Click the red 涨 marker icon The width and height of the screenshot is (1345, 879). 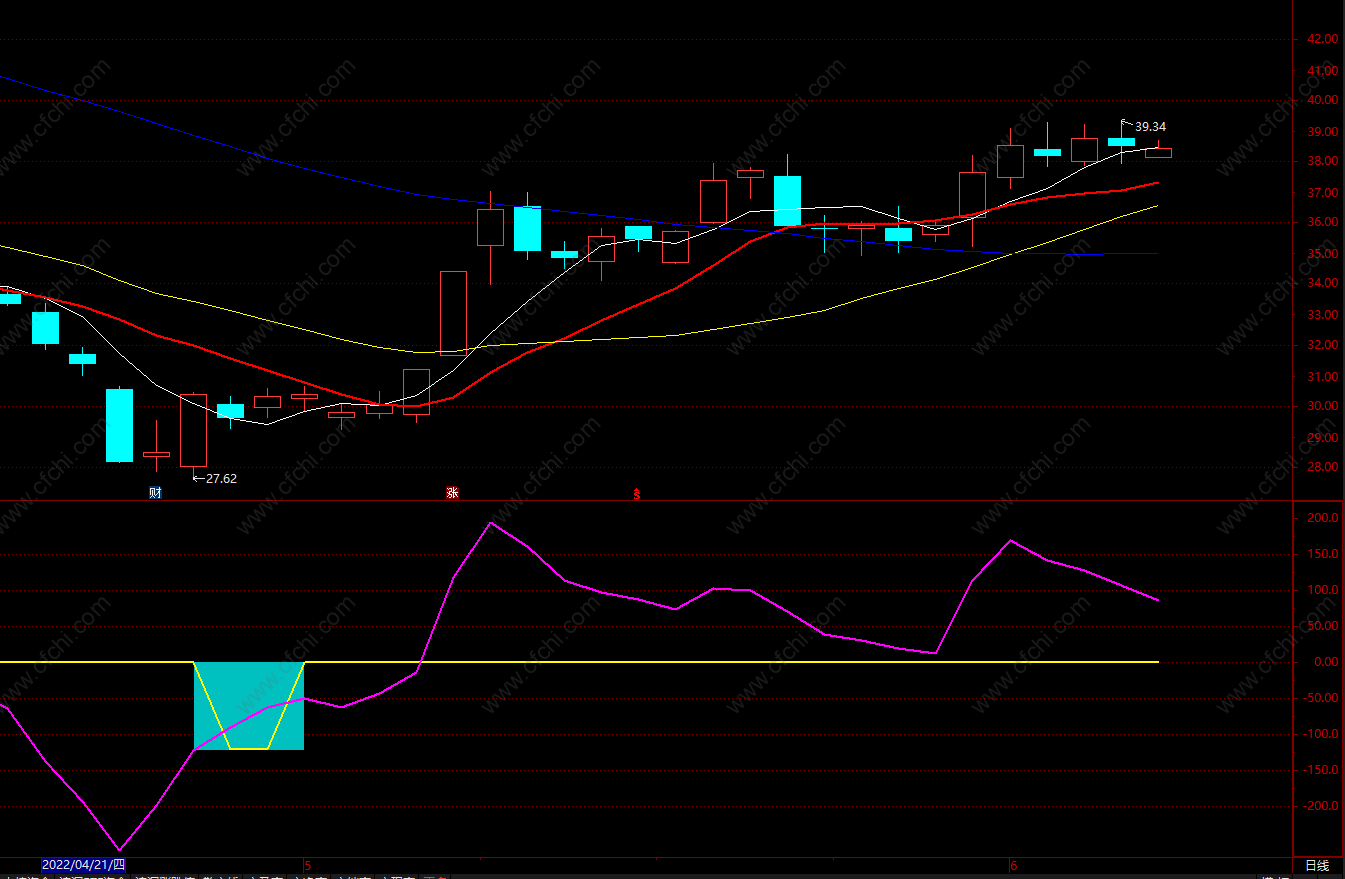[452, 493]
